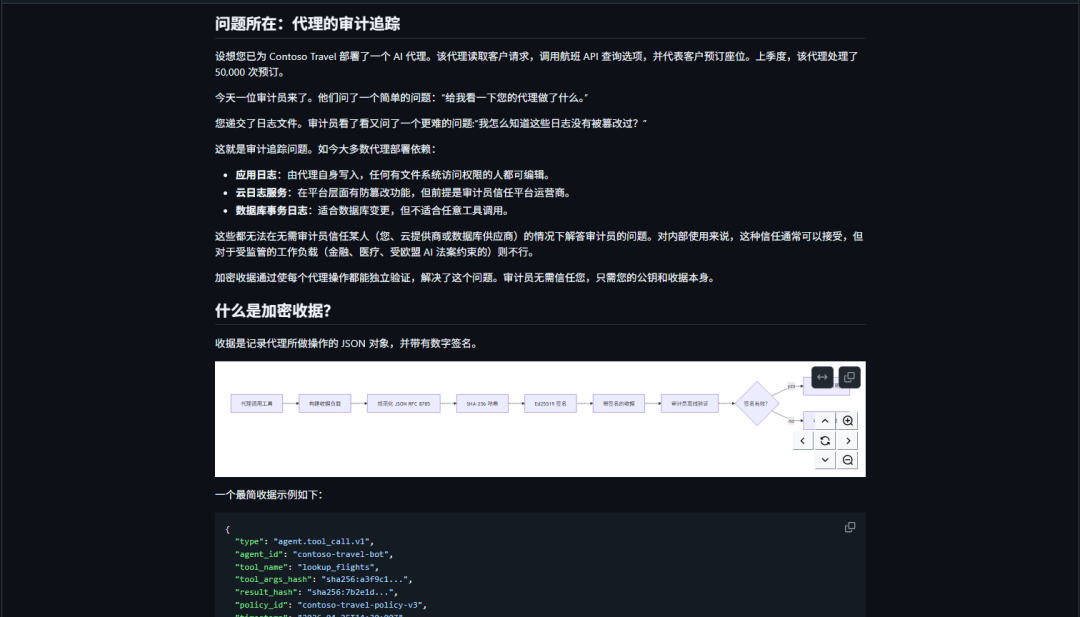
Task: Click the Ed25519 签名 diagram node
Action: (x=550, y=404)
